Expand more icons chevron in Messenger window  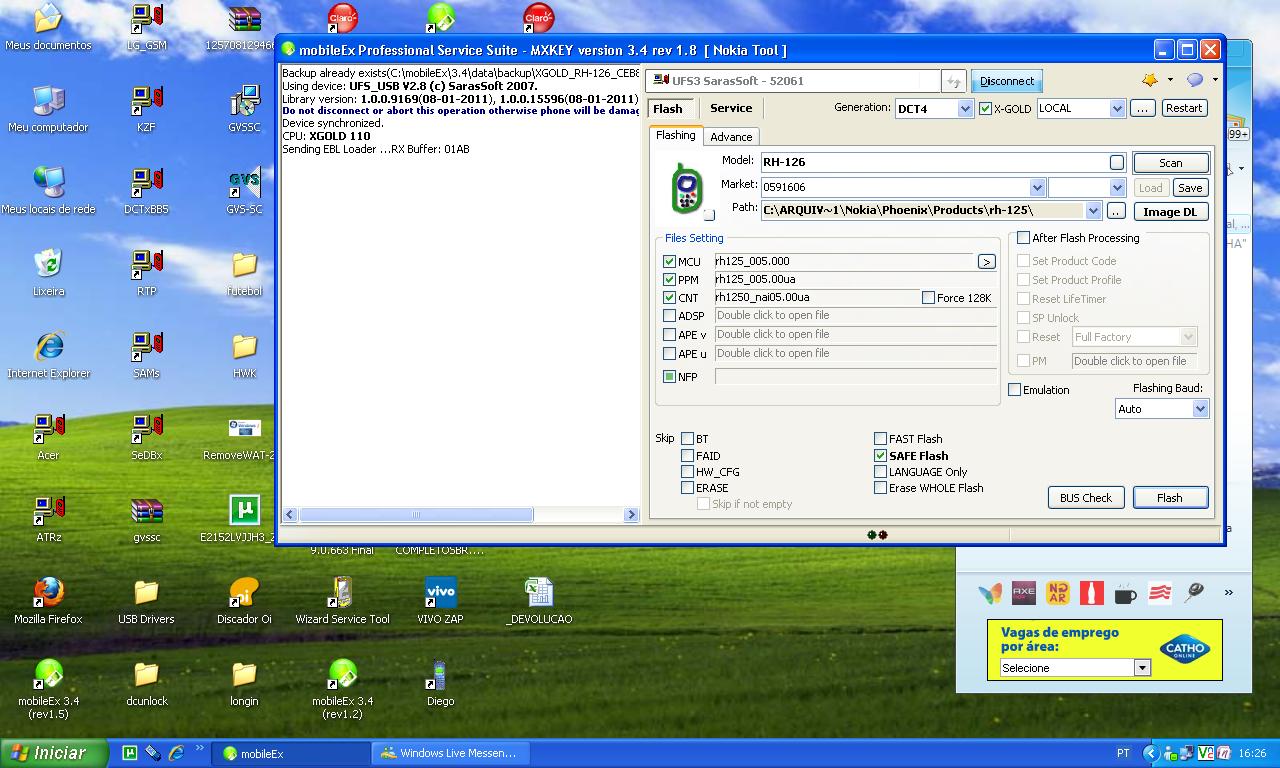1228,593
